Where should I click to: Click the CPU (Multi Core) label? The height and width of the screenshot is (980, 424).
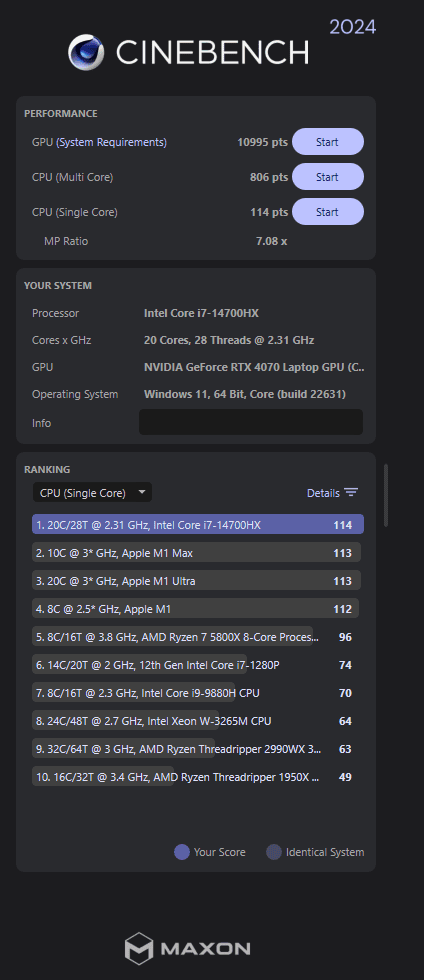coord(73,178)
